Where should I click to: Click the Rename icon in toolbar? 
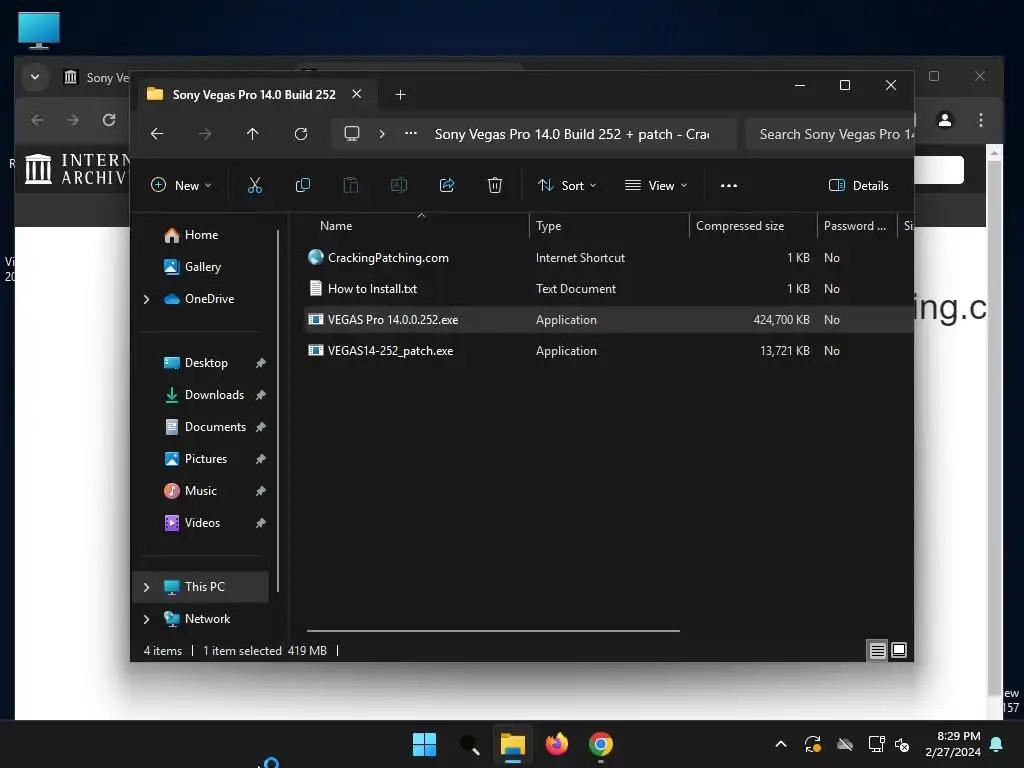[x=398, y=185]
